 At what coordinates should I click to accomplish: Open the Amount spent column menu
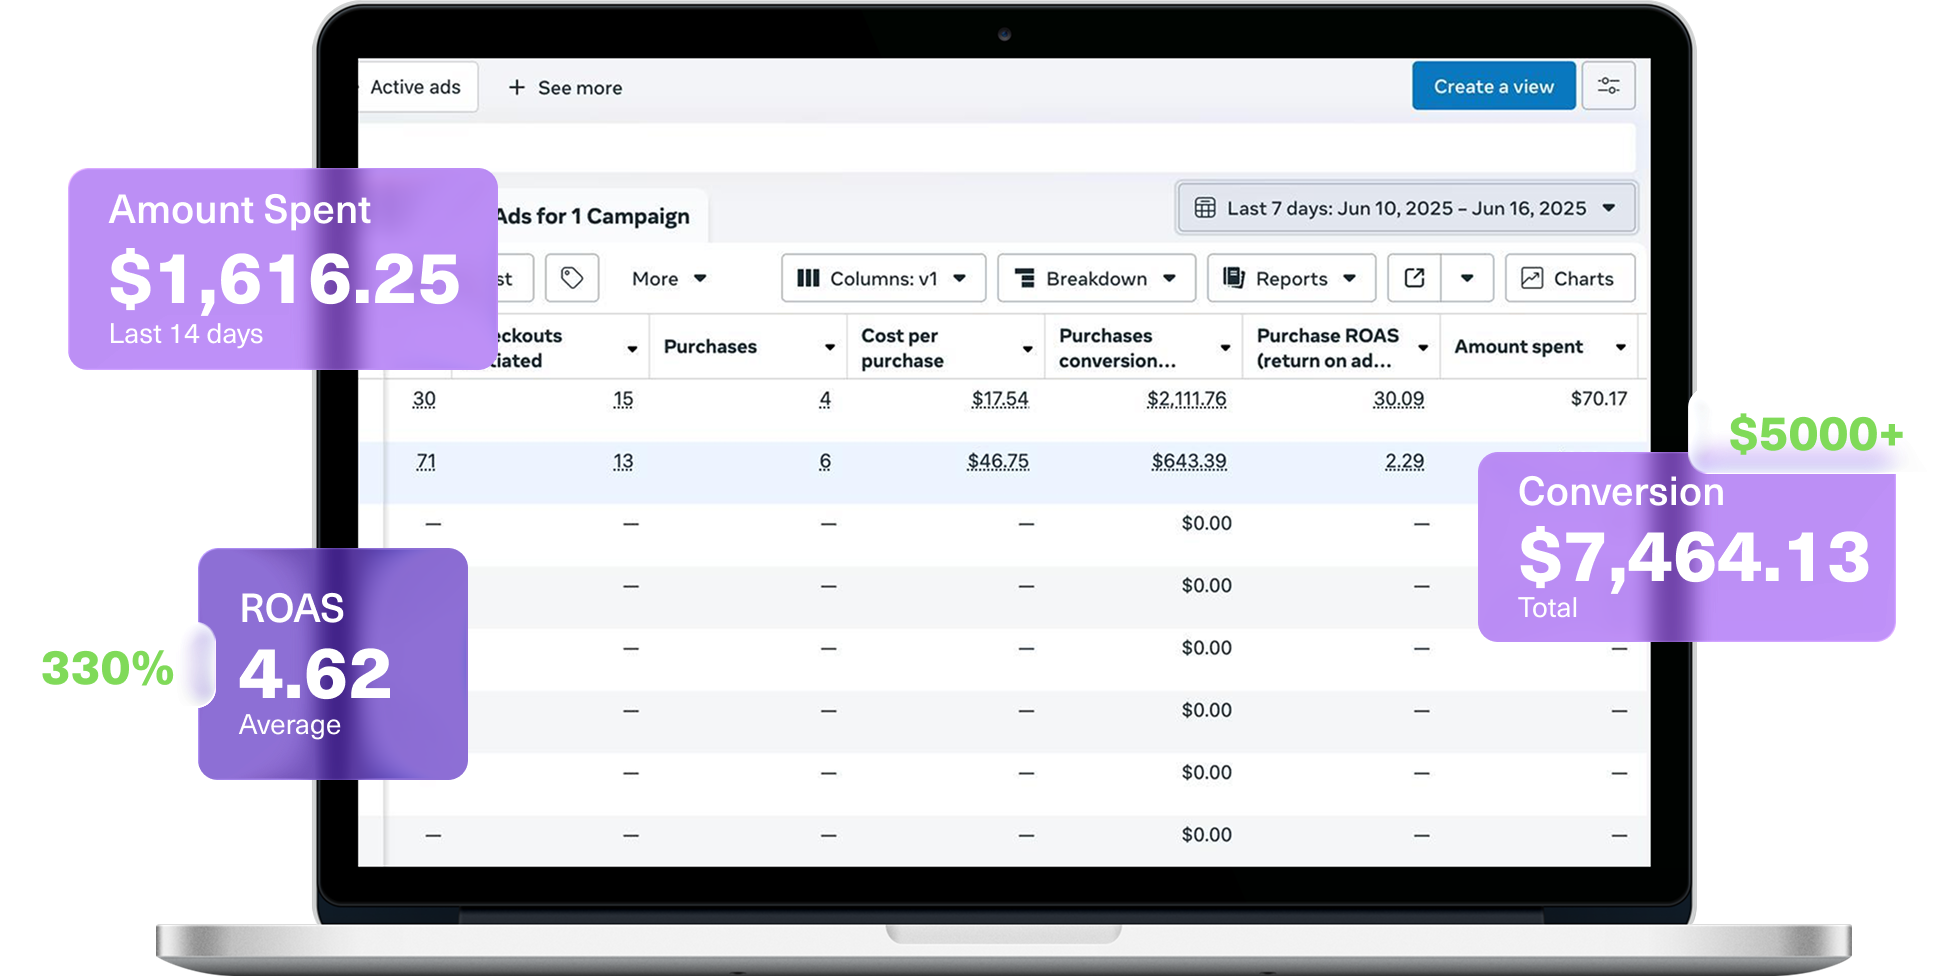1620,347
